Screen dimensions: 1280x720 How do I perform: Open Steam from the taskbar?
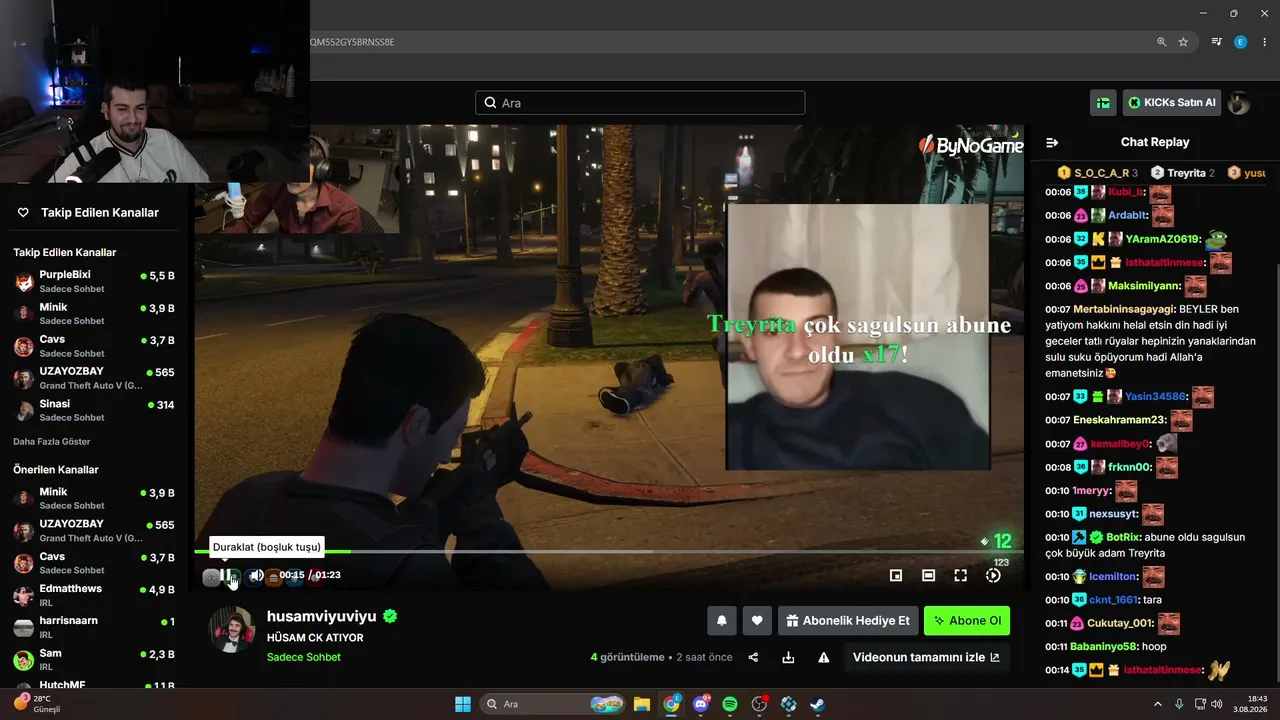pyautogui.click(x=818, y=704)
